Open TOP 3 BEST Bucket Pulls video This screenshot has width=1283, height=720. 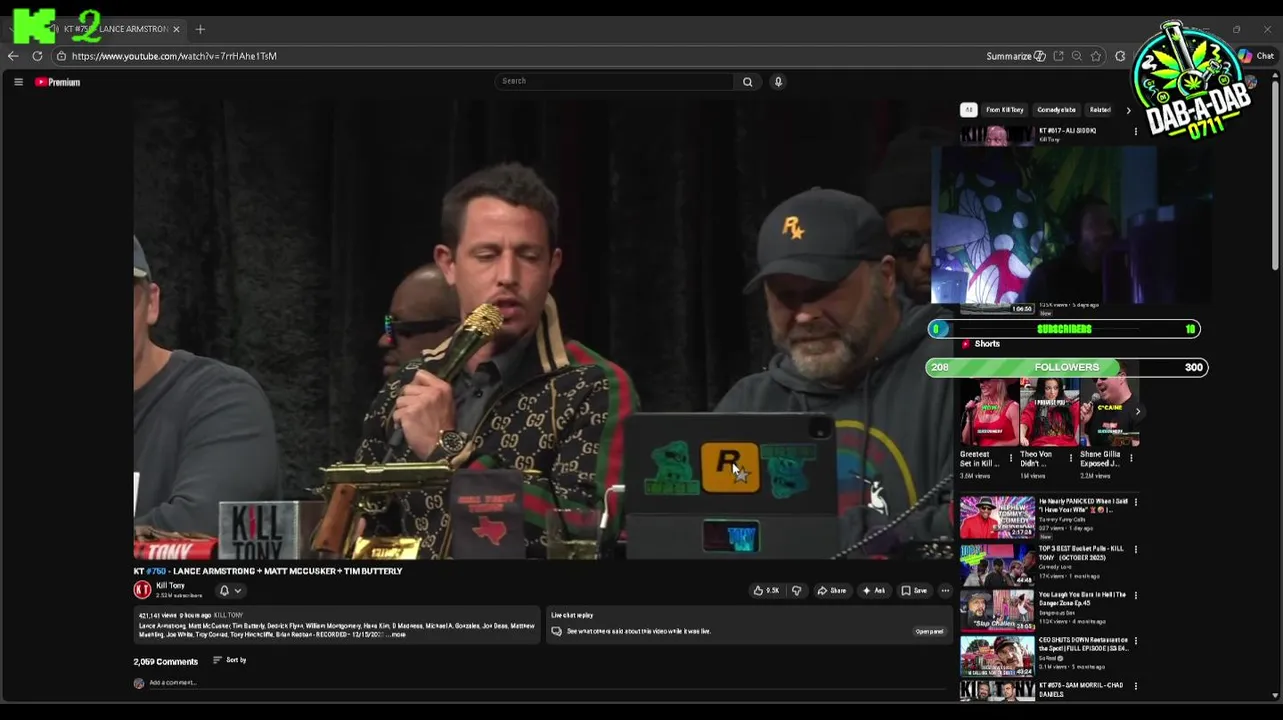pos(997,565)
